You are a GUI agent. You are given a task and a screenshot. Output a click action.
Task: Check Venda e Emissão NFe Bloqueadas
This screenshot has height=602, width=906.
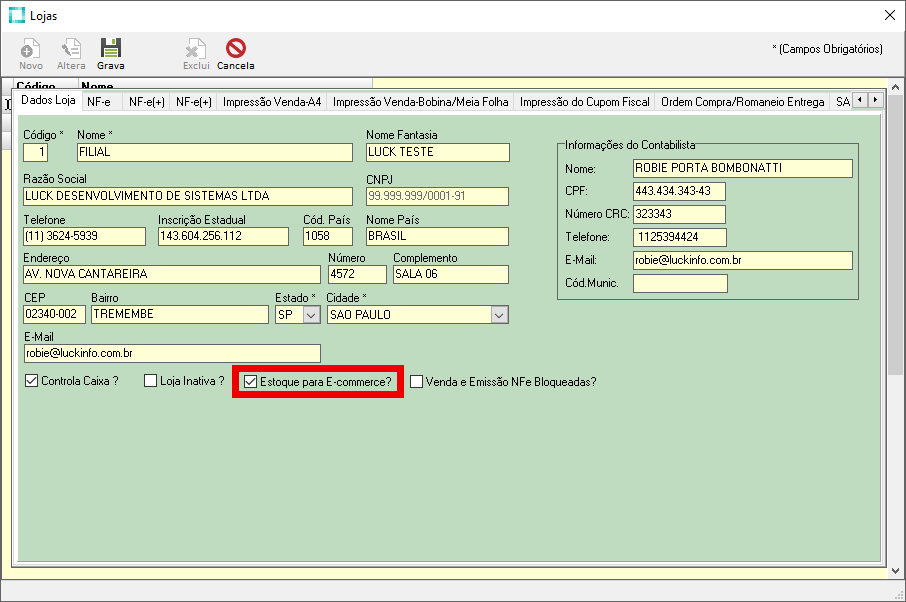click(417, 381)
